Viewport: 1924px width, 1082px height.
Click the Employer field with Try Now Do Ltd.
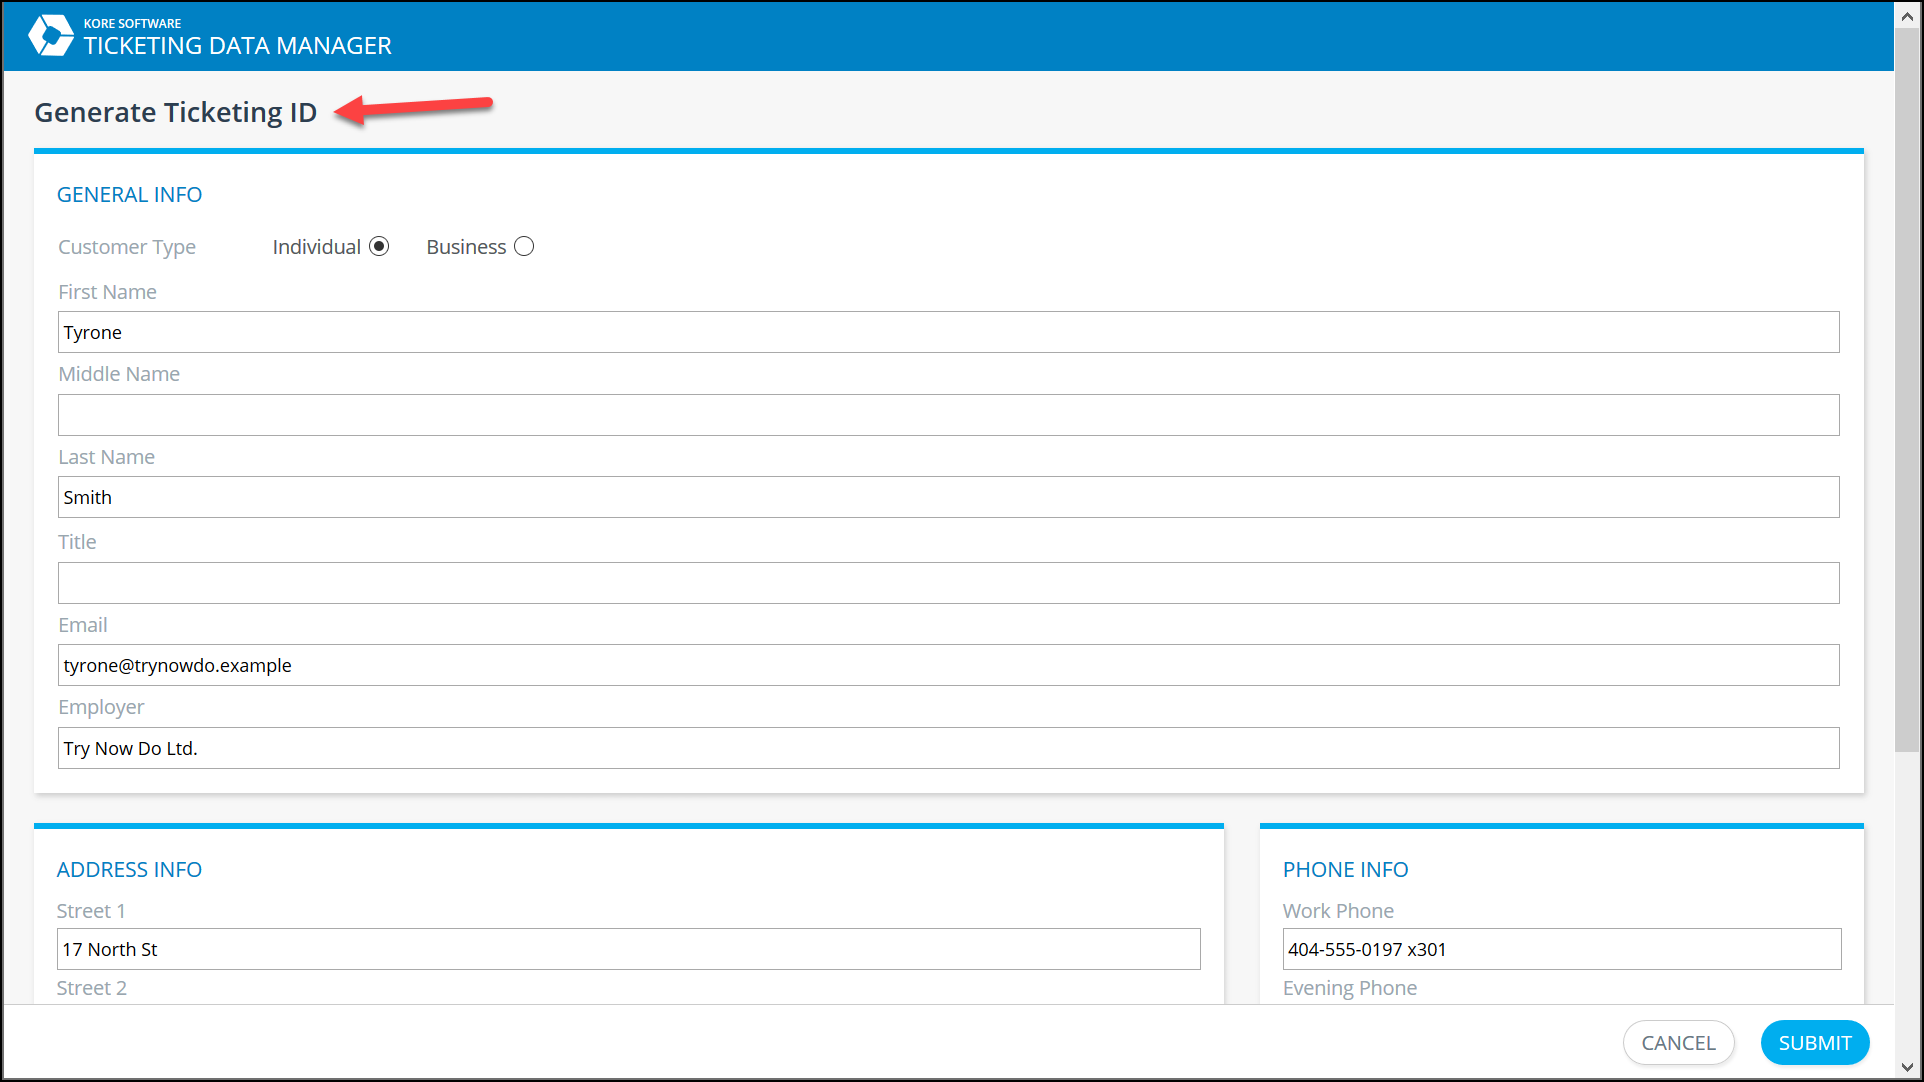pyautogui.click(x=948, y=748)
